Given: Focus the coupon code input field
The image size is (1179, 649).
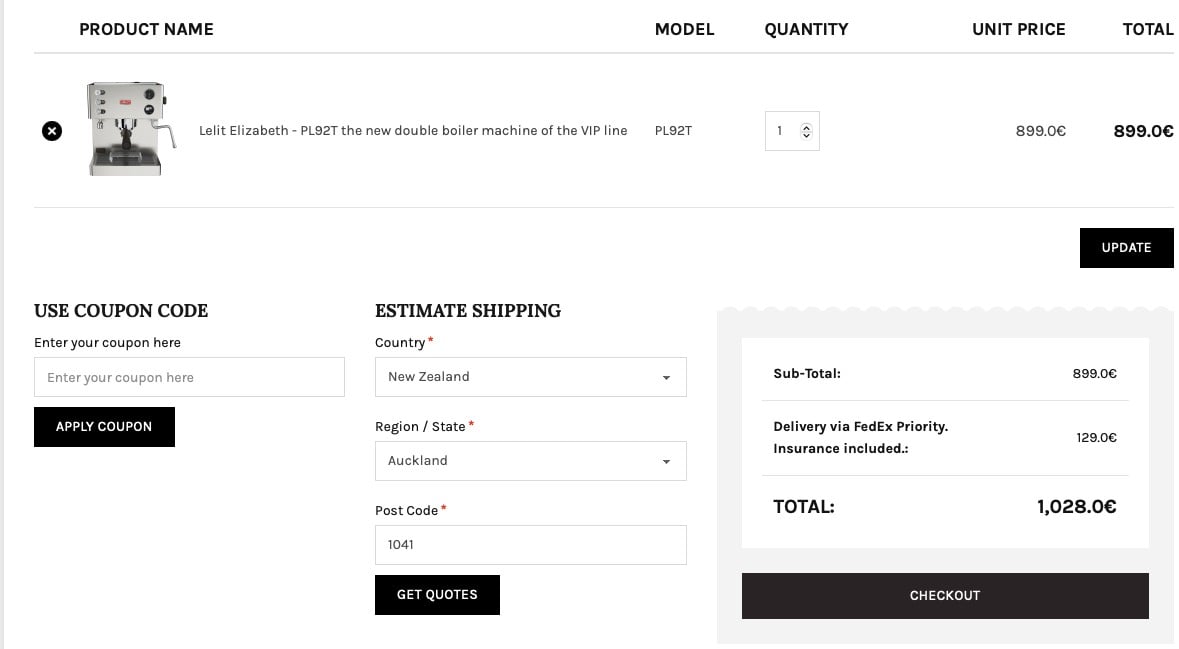Looking at the screenshot, I should pos(189,377).
